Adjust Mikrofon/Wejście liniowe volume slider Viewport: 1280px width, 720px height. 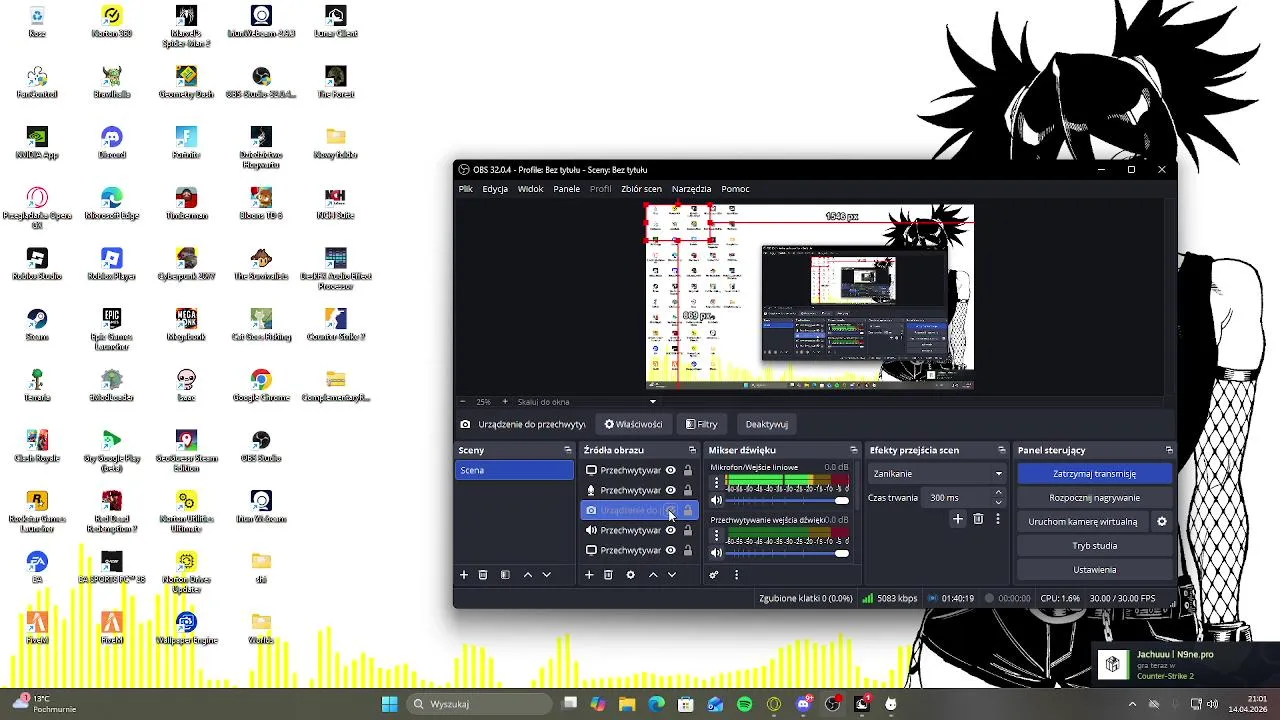pos(787,500)
